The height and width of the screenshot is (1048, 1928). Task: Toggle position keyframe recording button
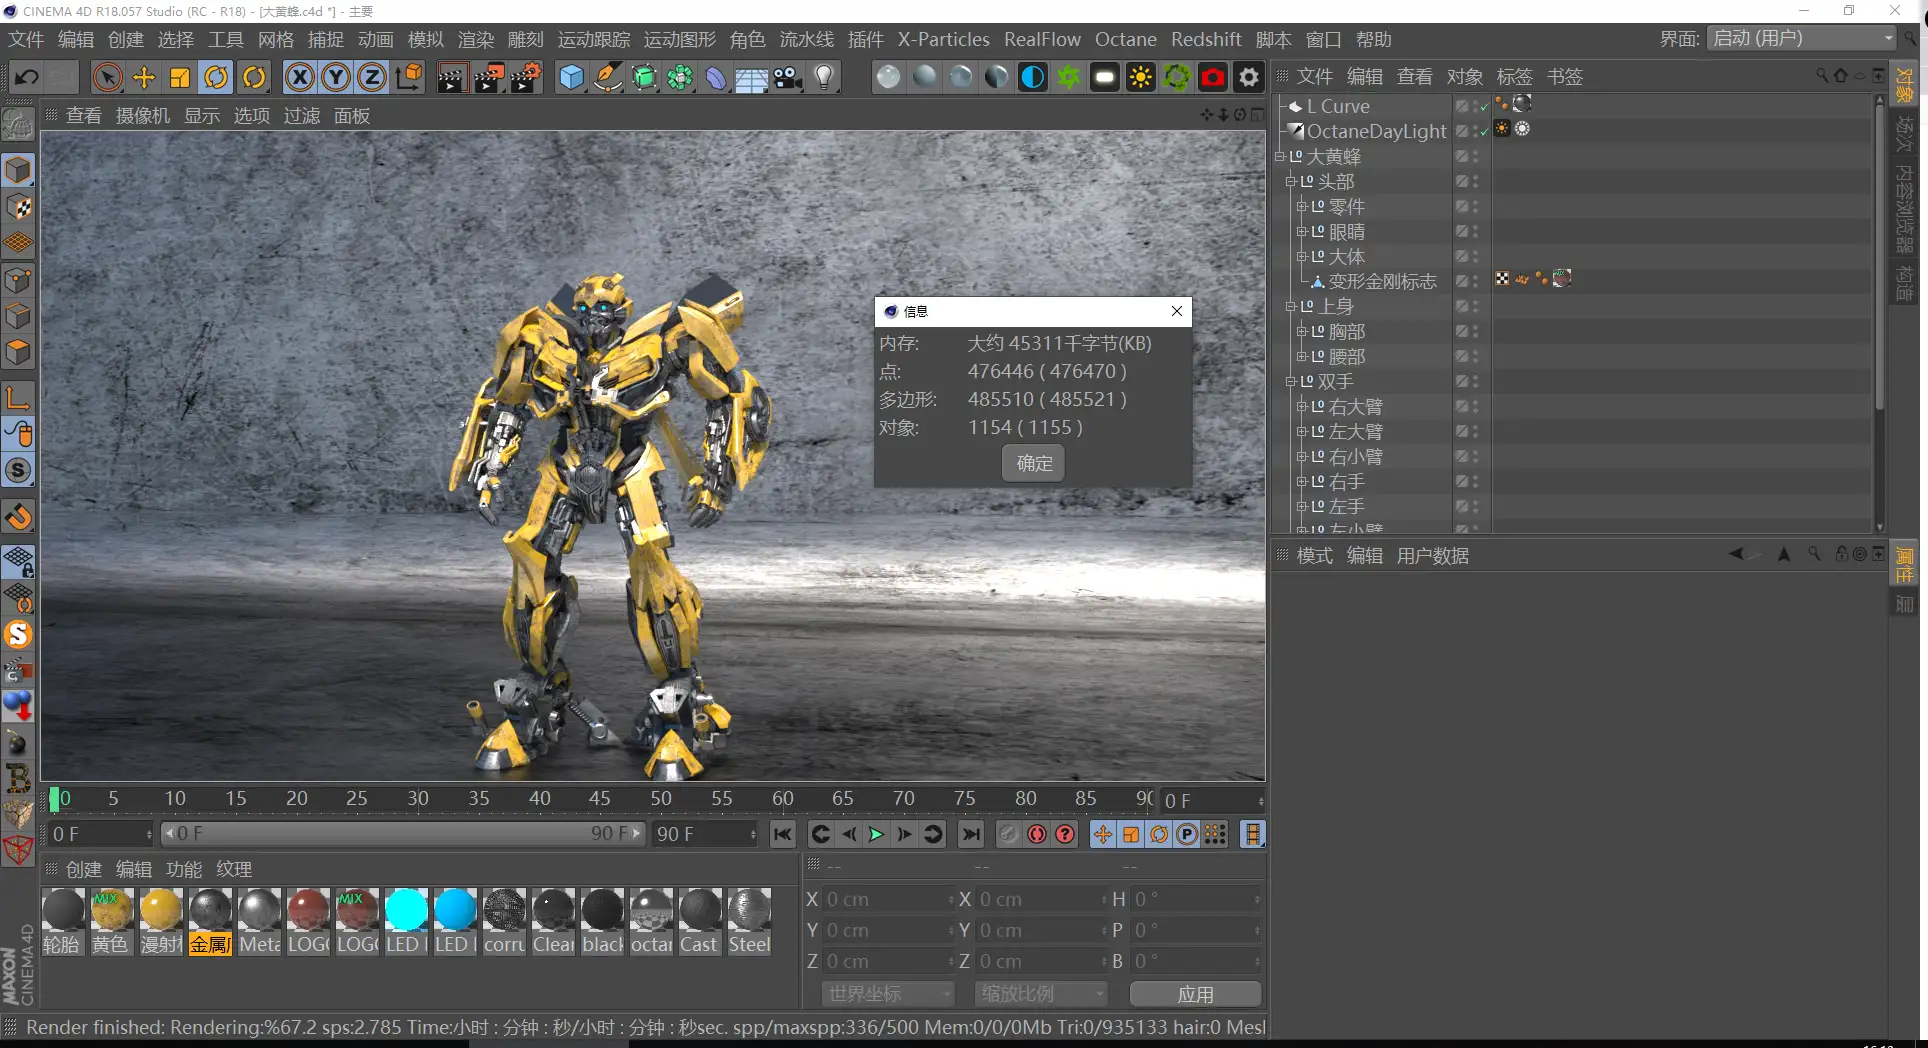click(1102, 834)
